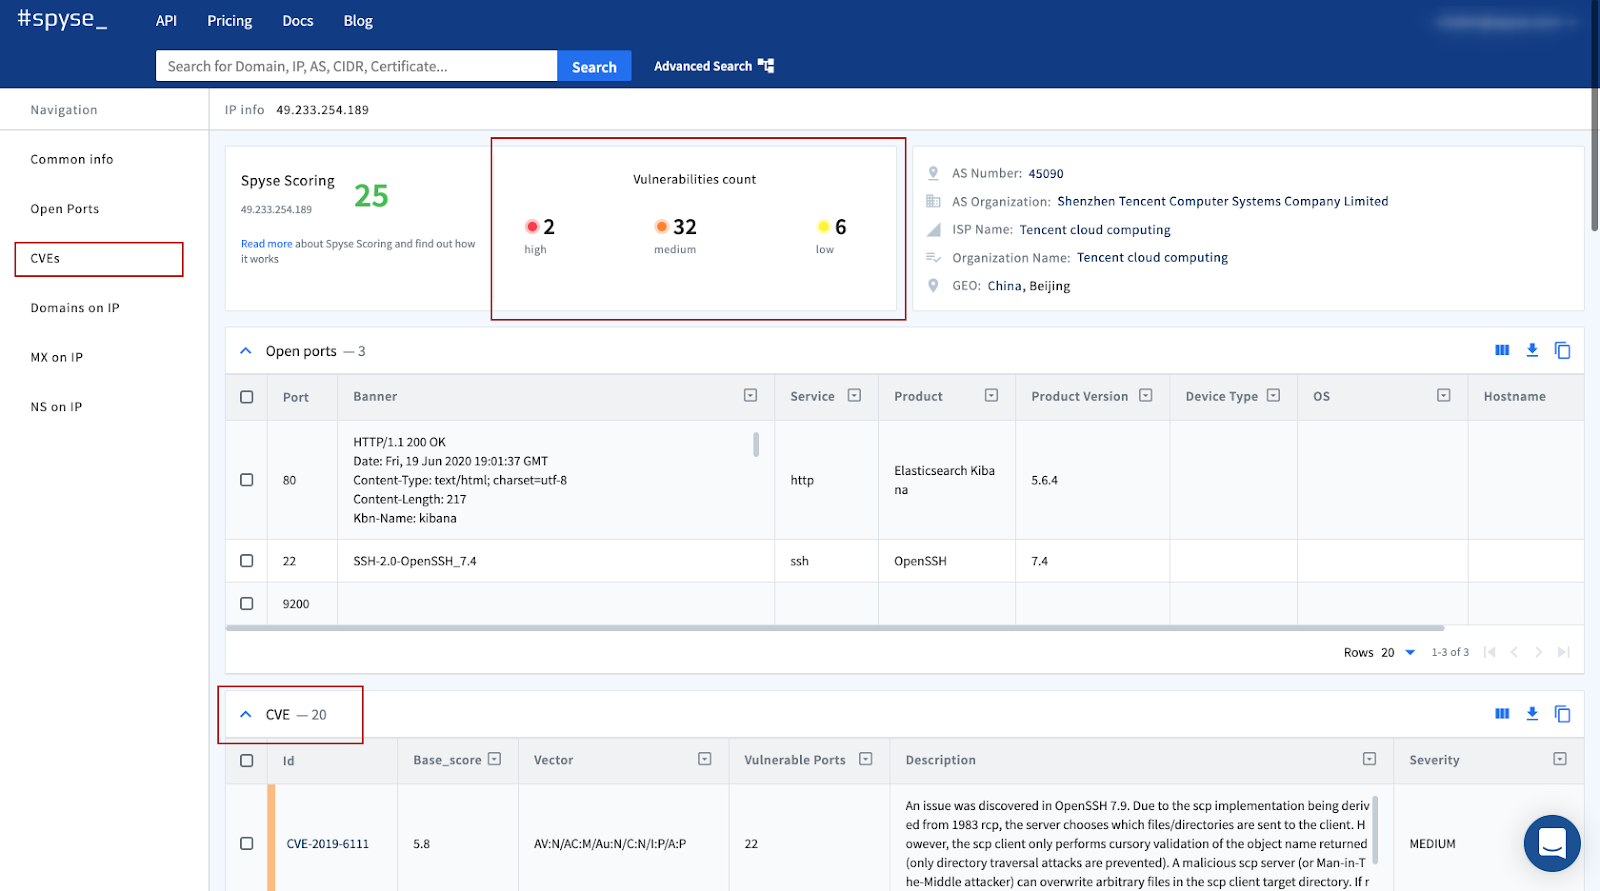
Task: Open Product Version column filter dropdown
Action: coord(1146,396)
